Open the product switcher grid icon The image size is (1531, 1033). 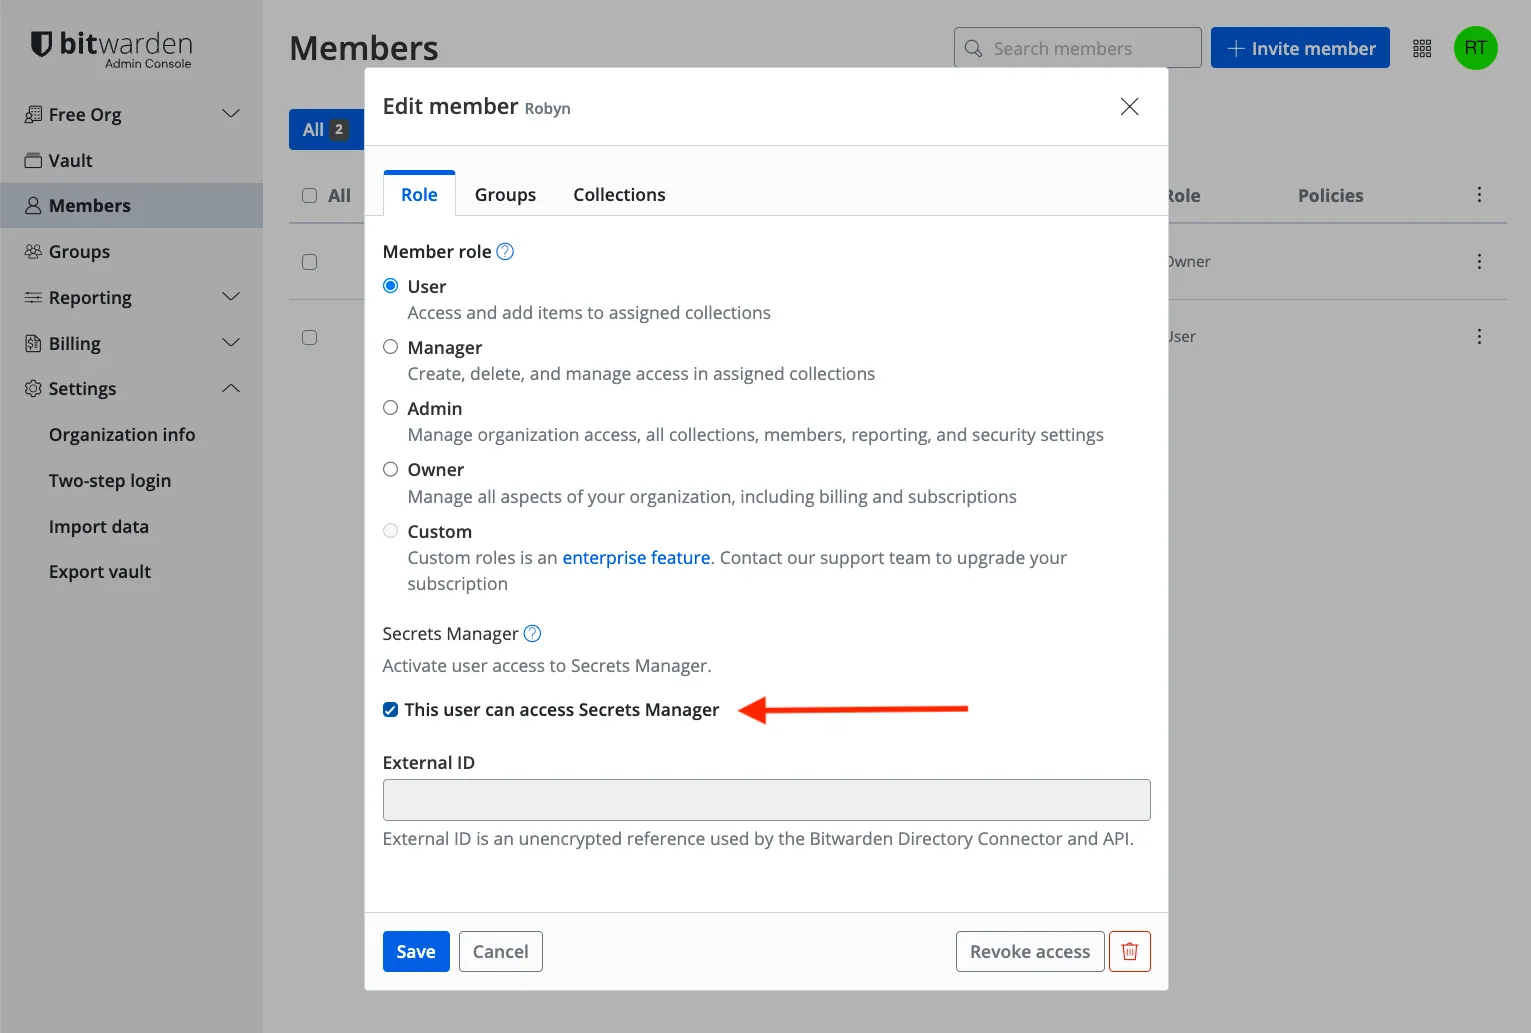pyautogui.click(x=1421, y=47)
